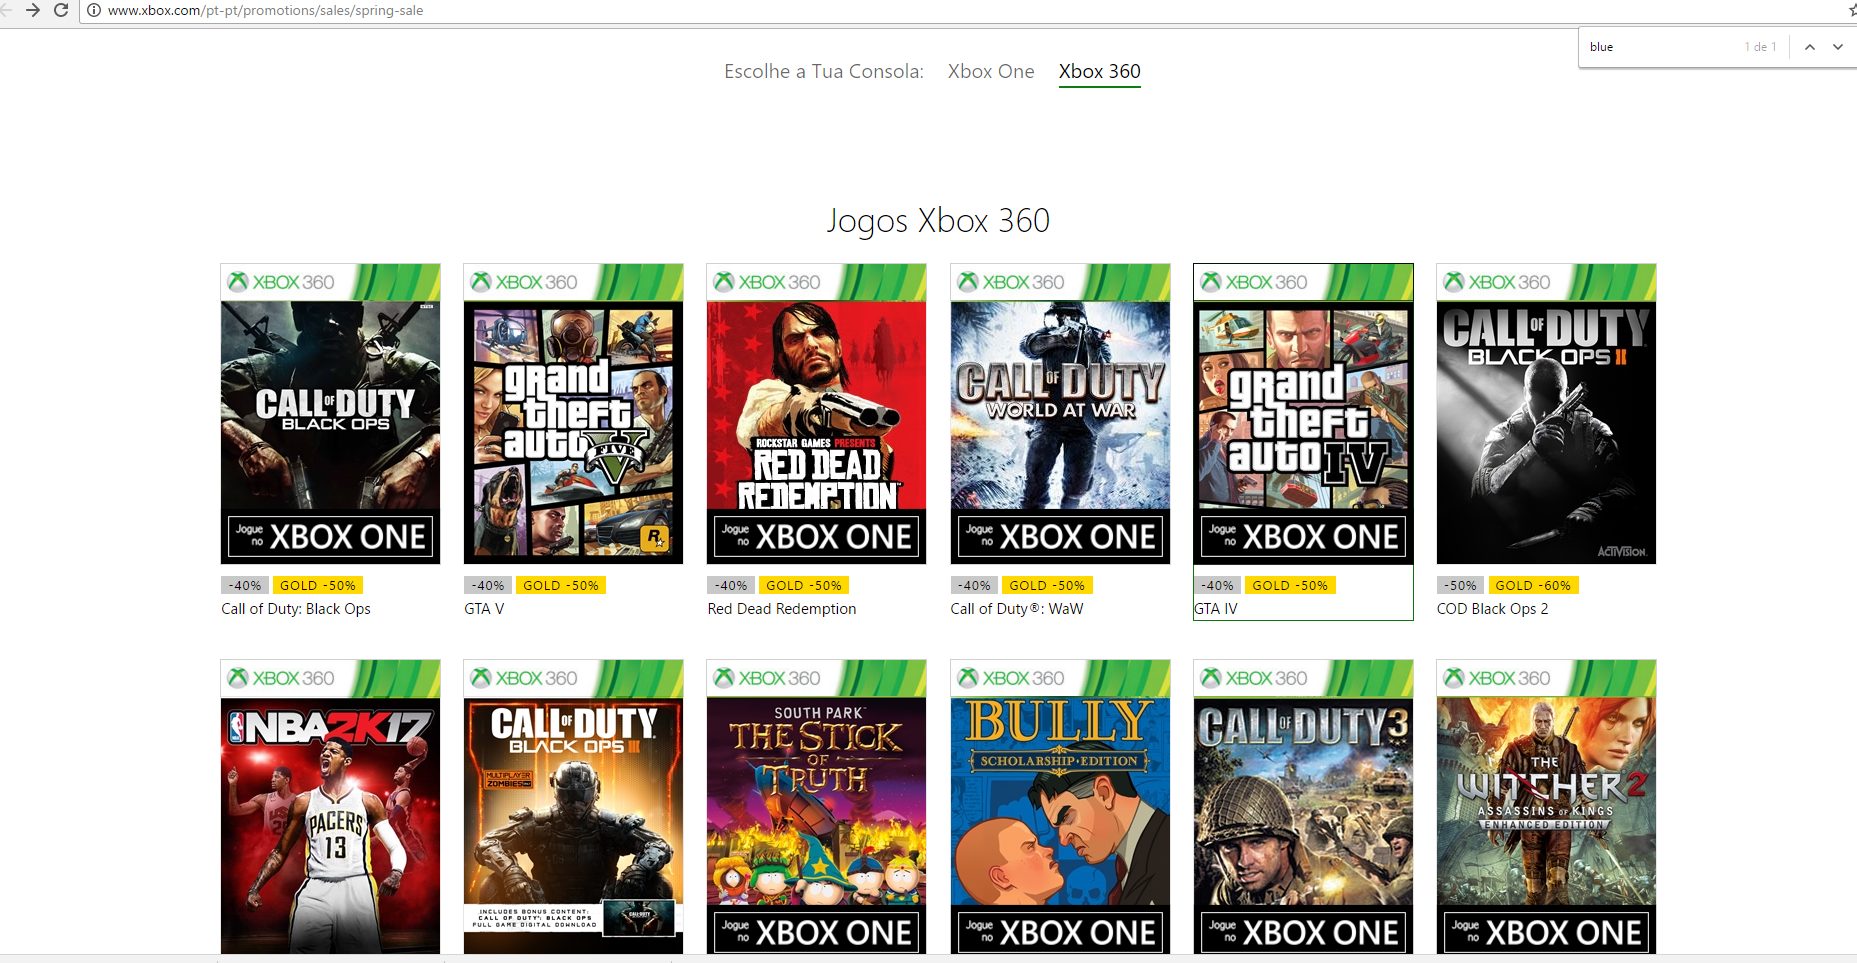Jump to next 'blue' match with down chevron
This screenshot has width=1857, height=963.
(x=1838, y=46)
